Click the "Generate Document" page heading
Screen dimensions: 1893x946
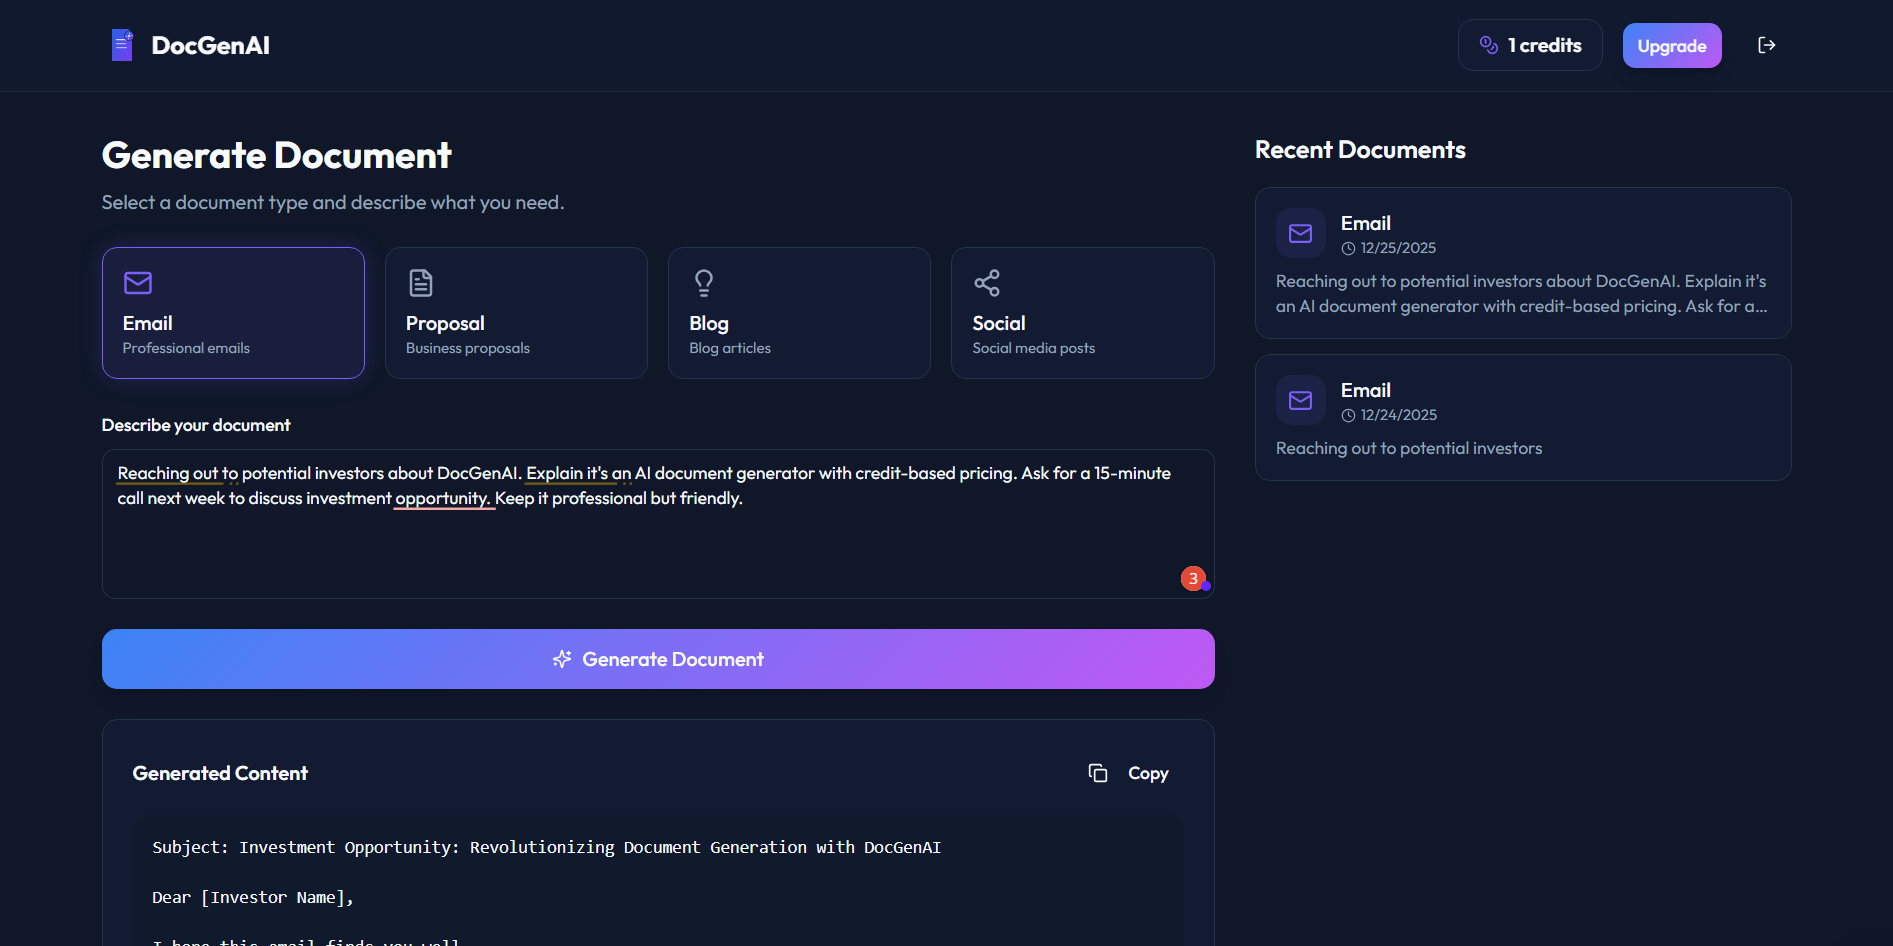[x=277, y=155]
